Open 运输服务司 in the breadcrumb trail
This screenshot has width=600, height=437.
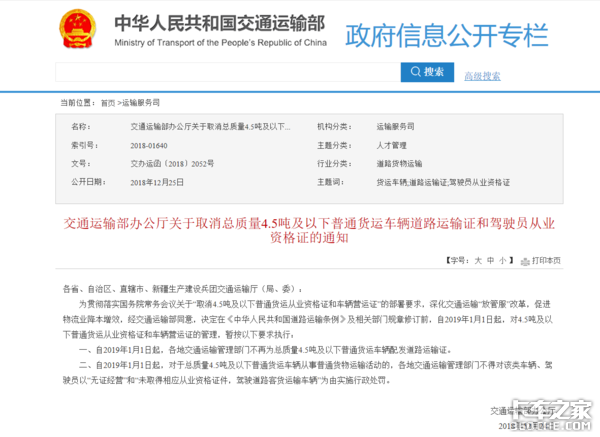tap(143, 102)
